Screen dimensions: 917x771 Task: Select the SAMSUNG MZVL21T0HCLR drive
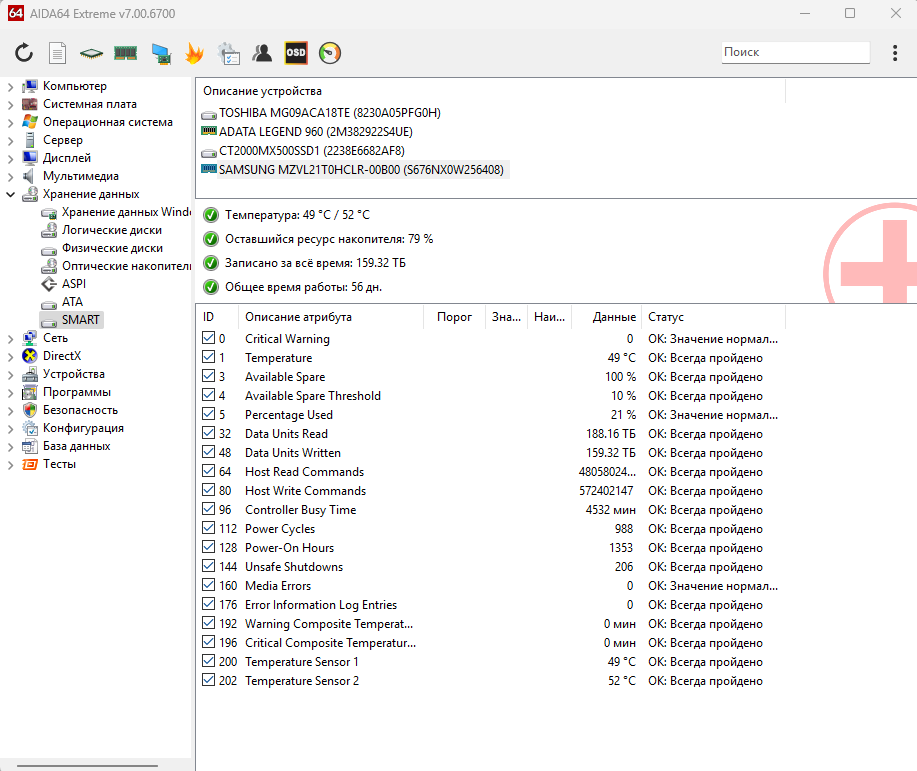tap(361, 170)
